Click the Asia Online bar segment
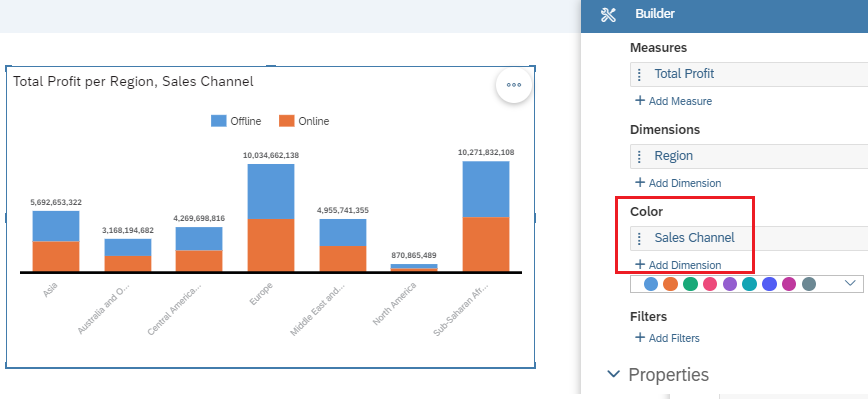Viewport: 868px width, 399px height. point(56,256)
